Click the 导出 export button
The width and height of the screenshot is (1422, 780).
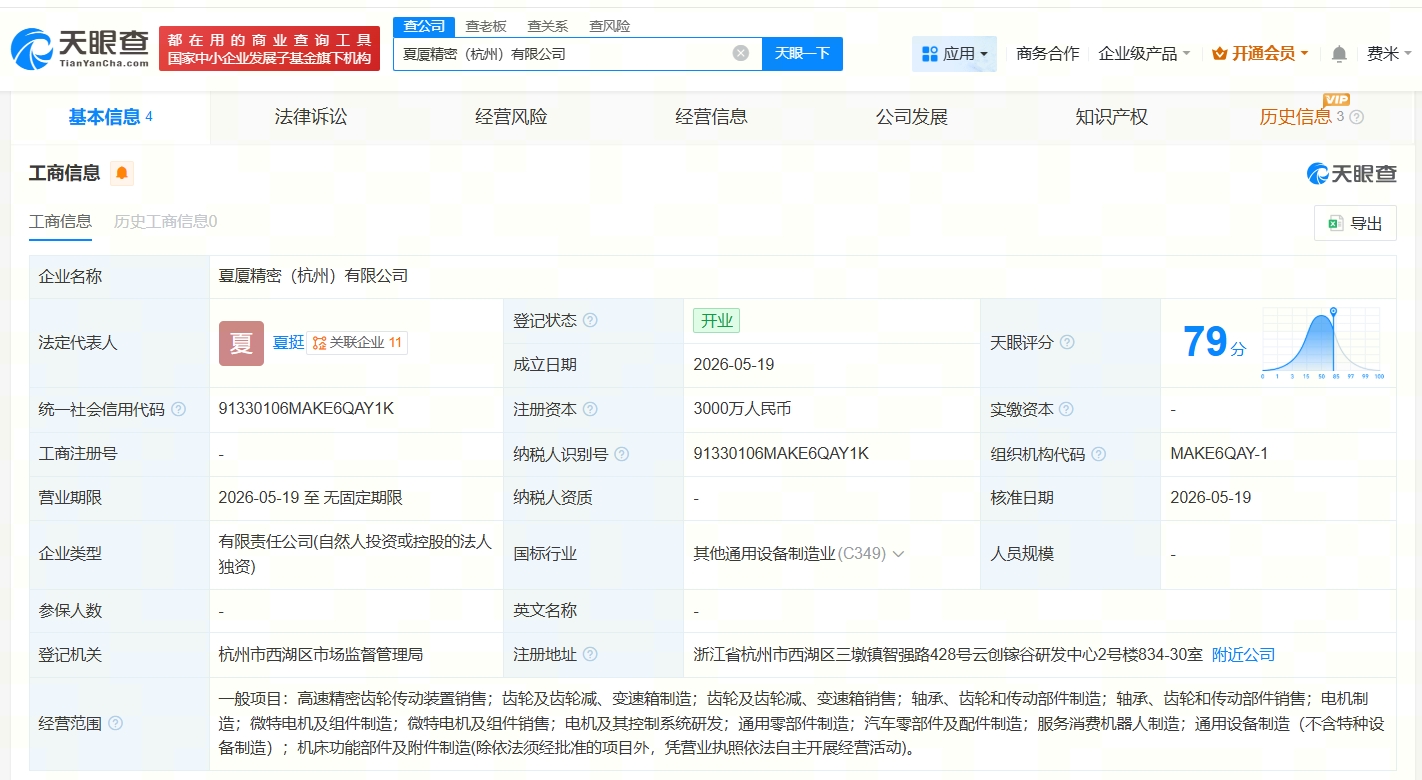coord(1355,224)
